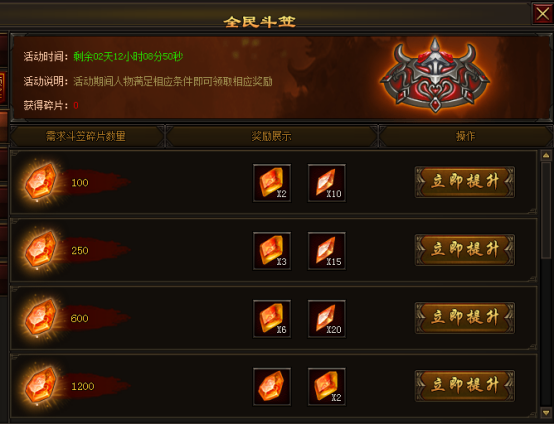
Task: Click the X2 reward gem in the 100 row
Action: (272, 183)
